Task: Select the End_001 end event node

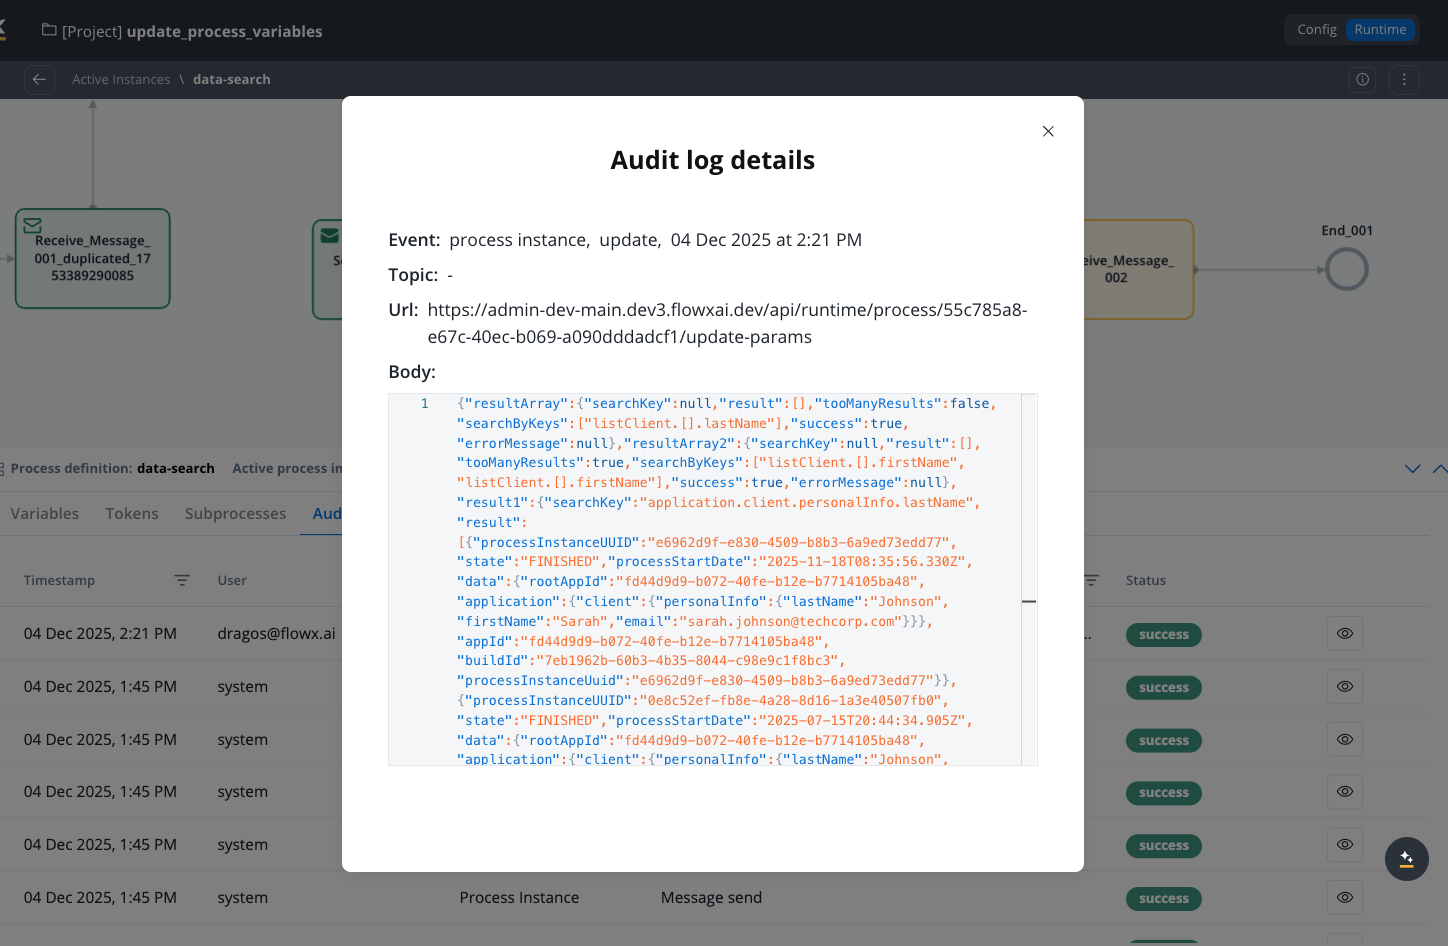Action: pyautogui.click(x=1346, y=270)
